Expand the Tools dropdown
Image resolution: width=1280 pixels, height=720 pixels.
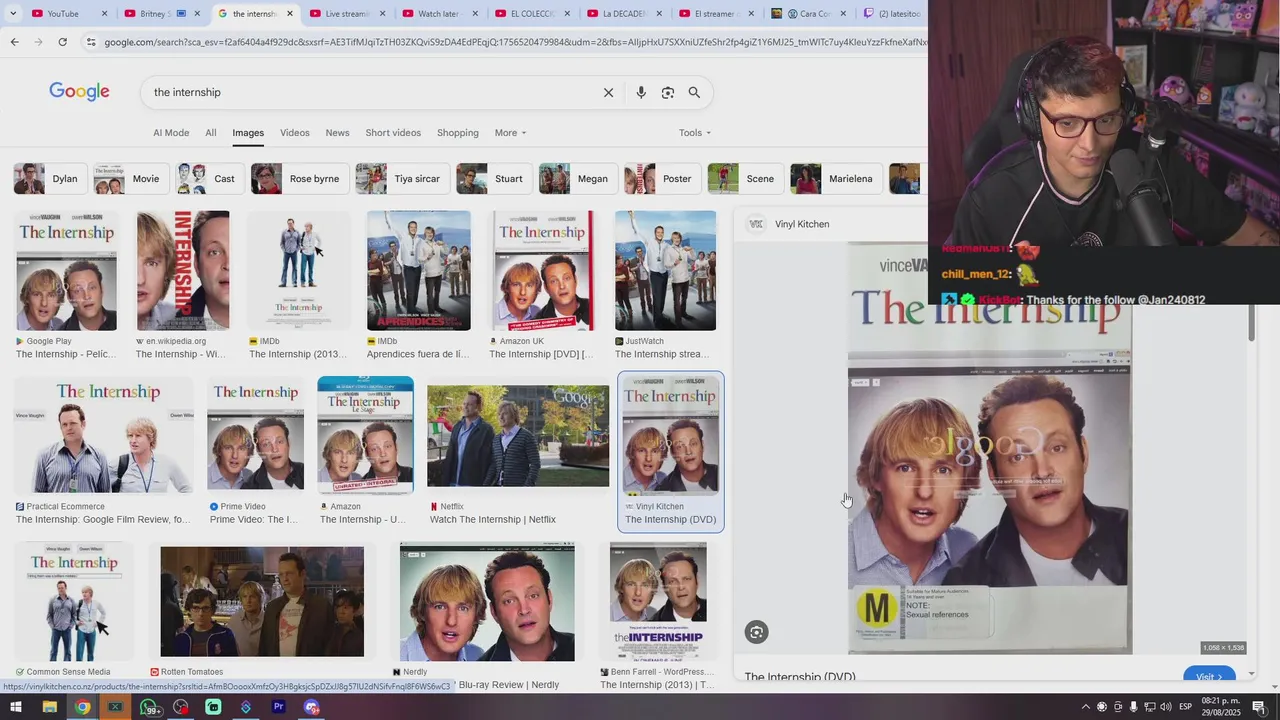point(695,133)
